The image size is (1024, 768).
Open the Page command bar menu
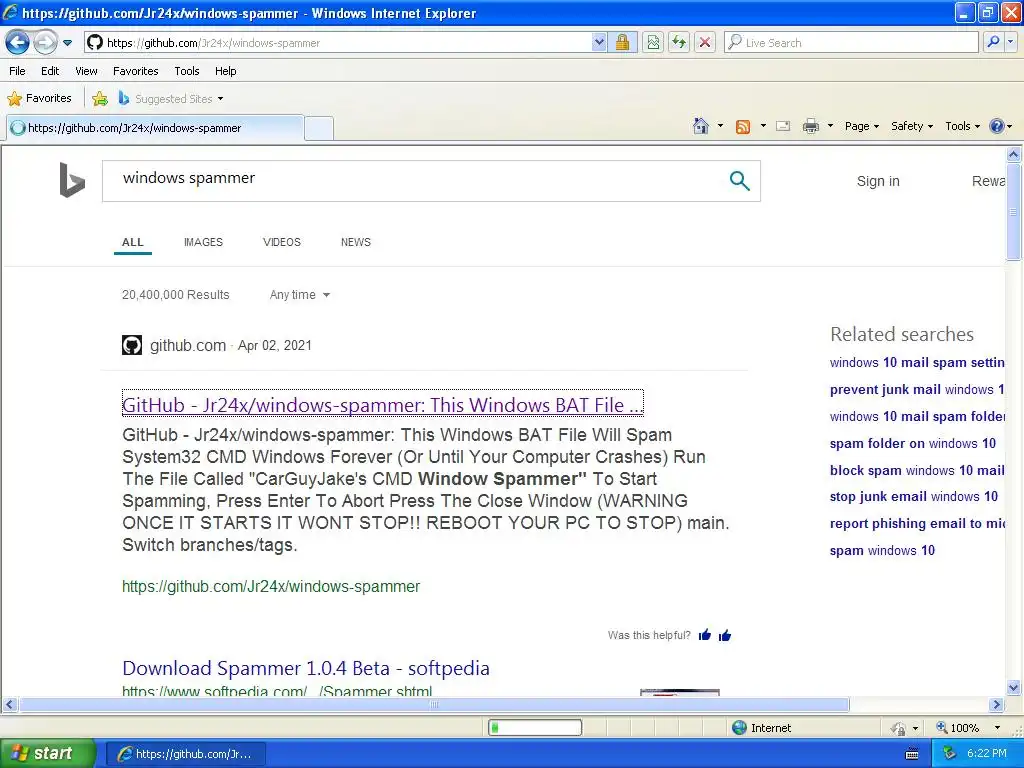[861, 126]
